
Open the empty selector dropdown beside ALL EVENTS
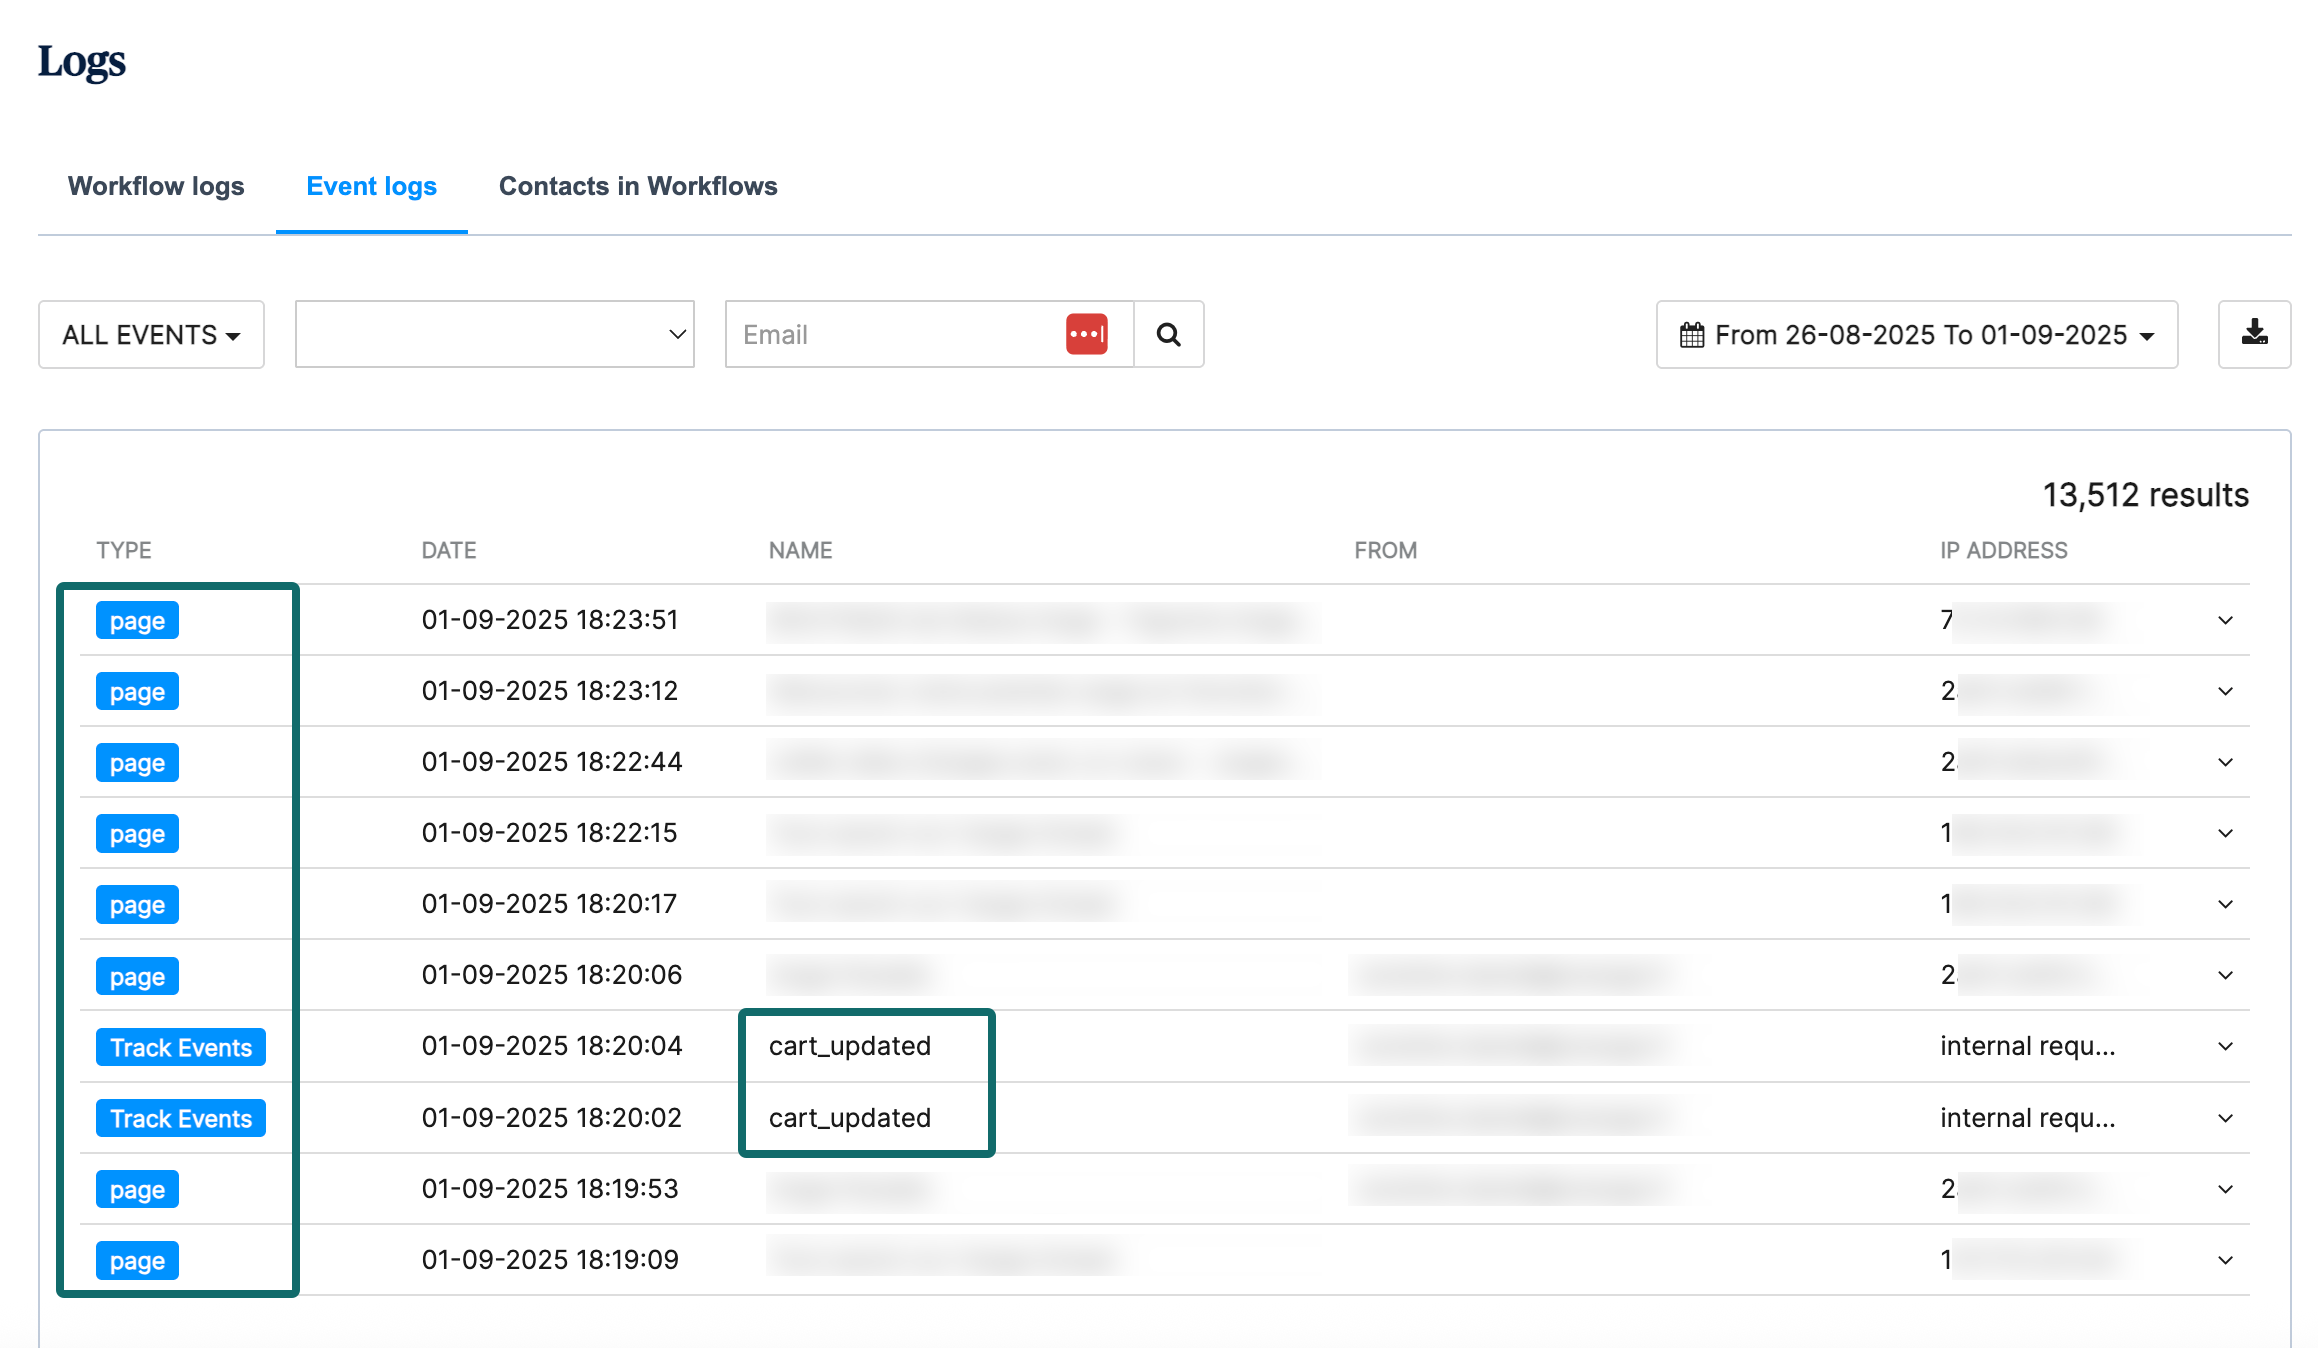pyautogui.click(x=493, y=334)
